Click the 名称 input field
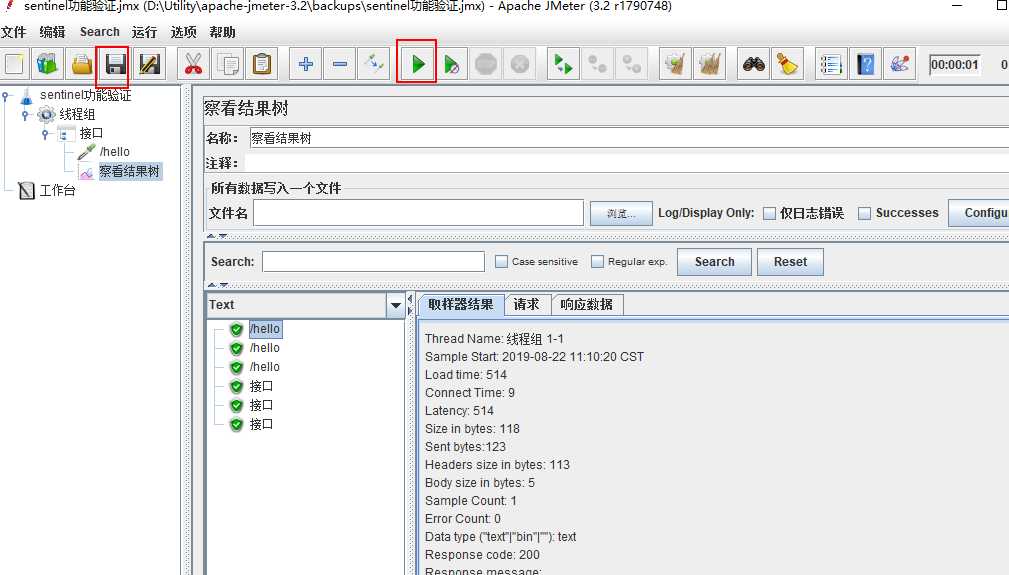Image resolution: width=1009 pixels, height=575 pixels. click(629, 138)
